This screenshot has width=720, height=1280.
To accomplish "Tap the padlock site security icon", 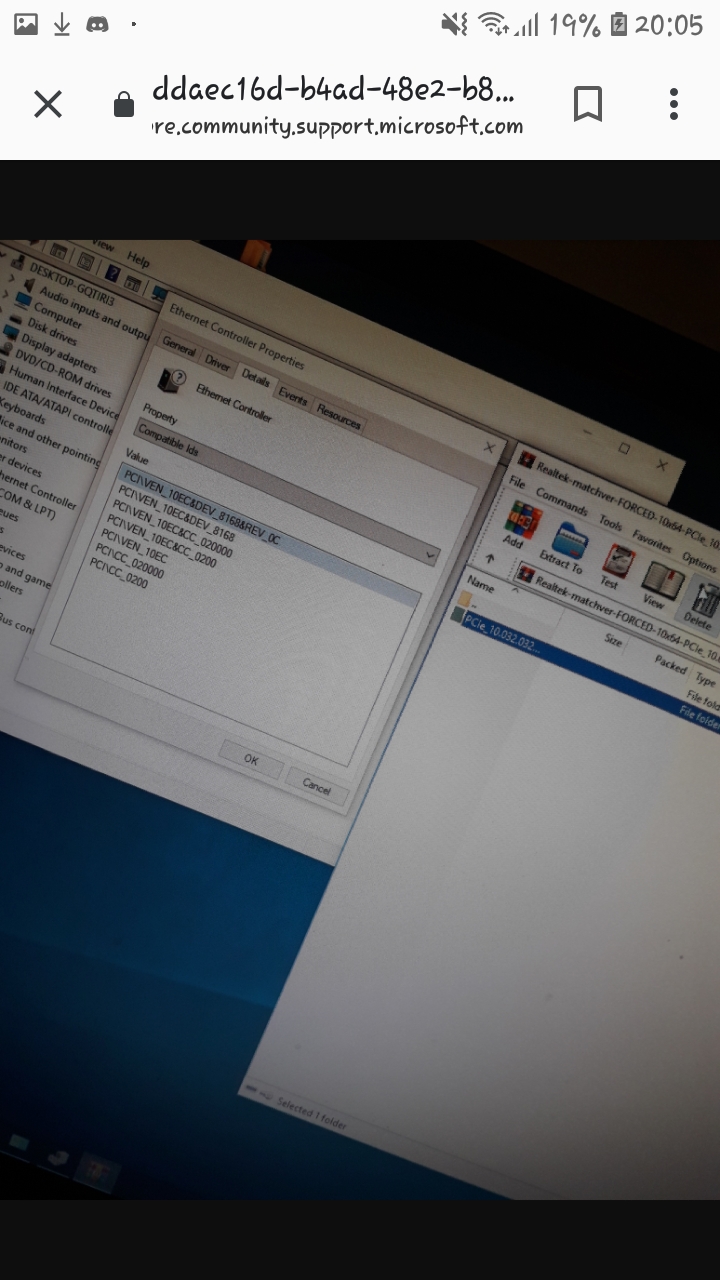I will point(124,104).
